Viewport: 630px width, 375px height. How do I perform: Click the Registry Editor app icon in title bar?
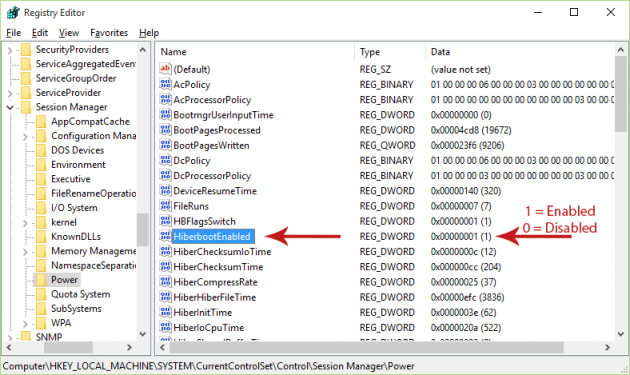point(13,12)
